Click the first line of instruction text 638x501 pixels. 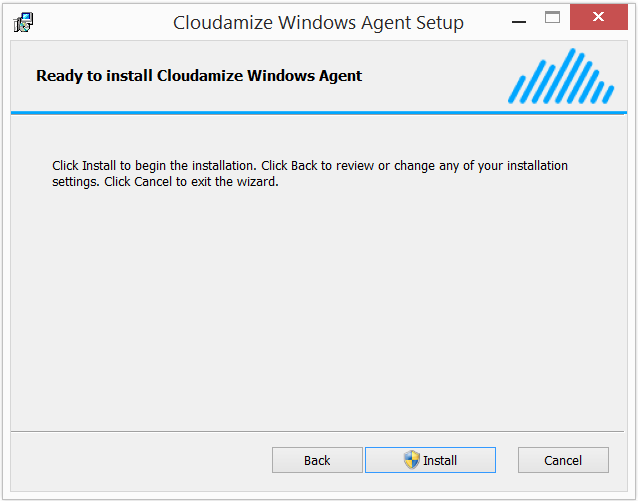click(310, 165)
